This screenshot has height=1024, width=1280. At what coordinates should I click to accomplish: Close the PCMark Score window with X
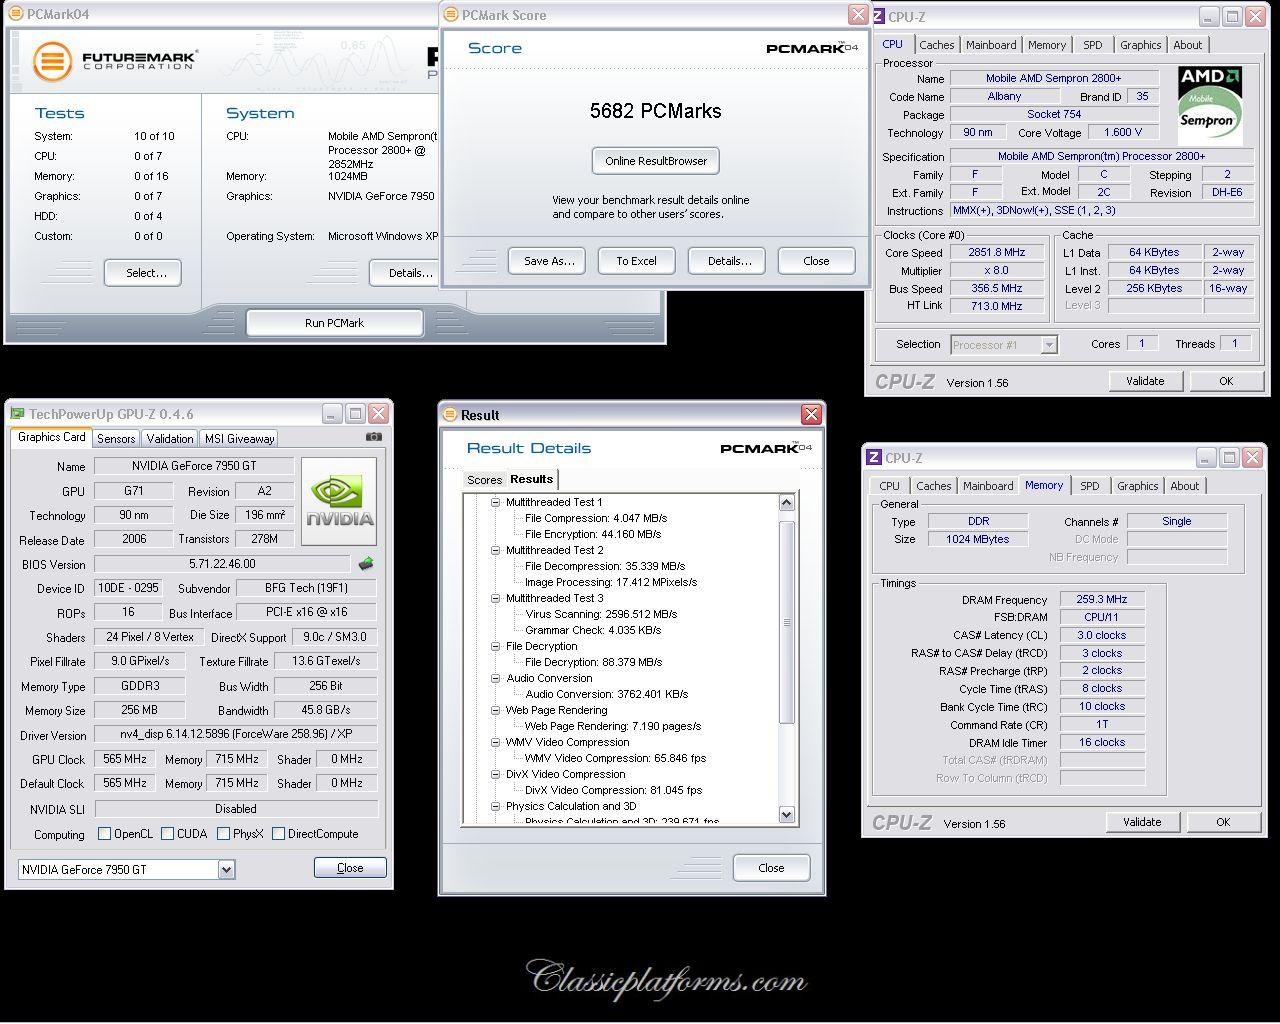pos(858,14)
